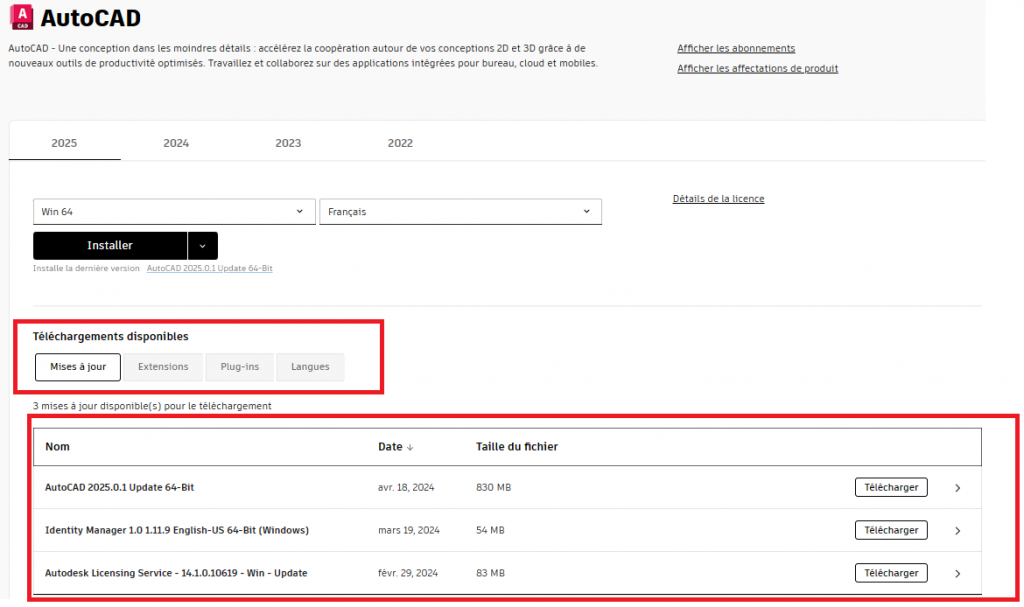The height and width of the screenshot is (607, 1024).
Task: Open the Français language dropdown
Action: 460,212
